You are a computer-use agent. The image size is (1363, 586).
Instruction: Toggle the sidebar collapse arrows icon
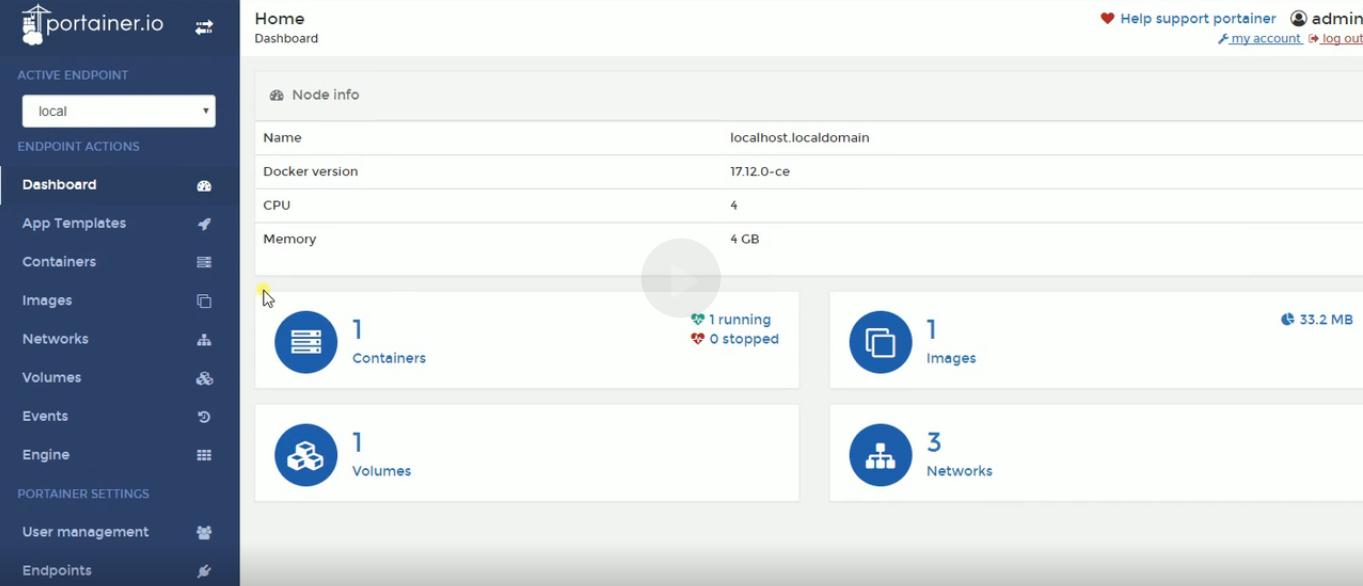(x=204, y=28)
